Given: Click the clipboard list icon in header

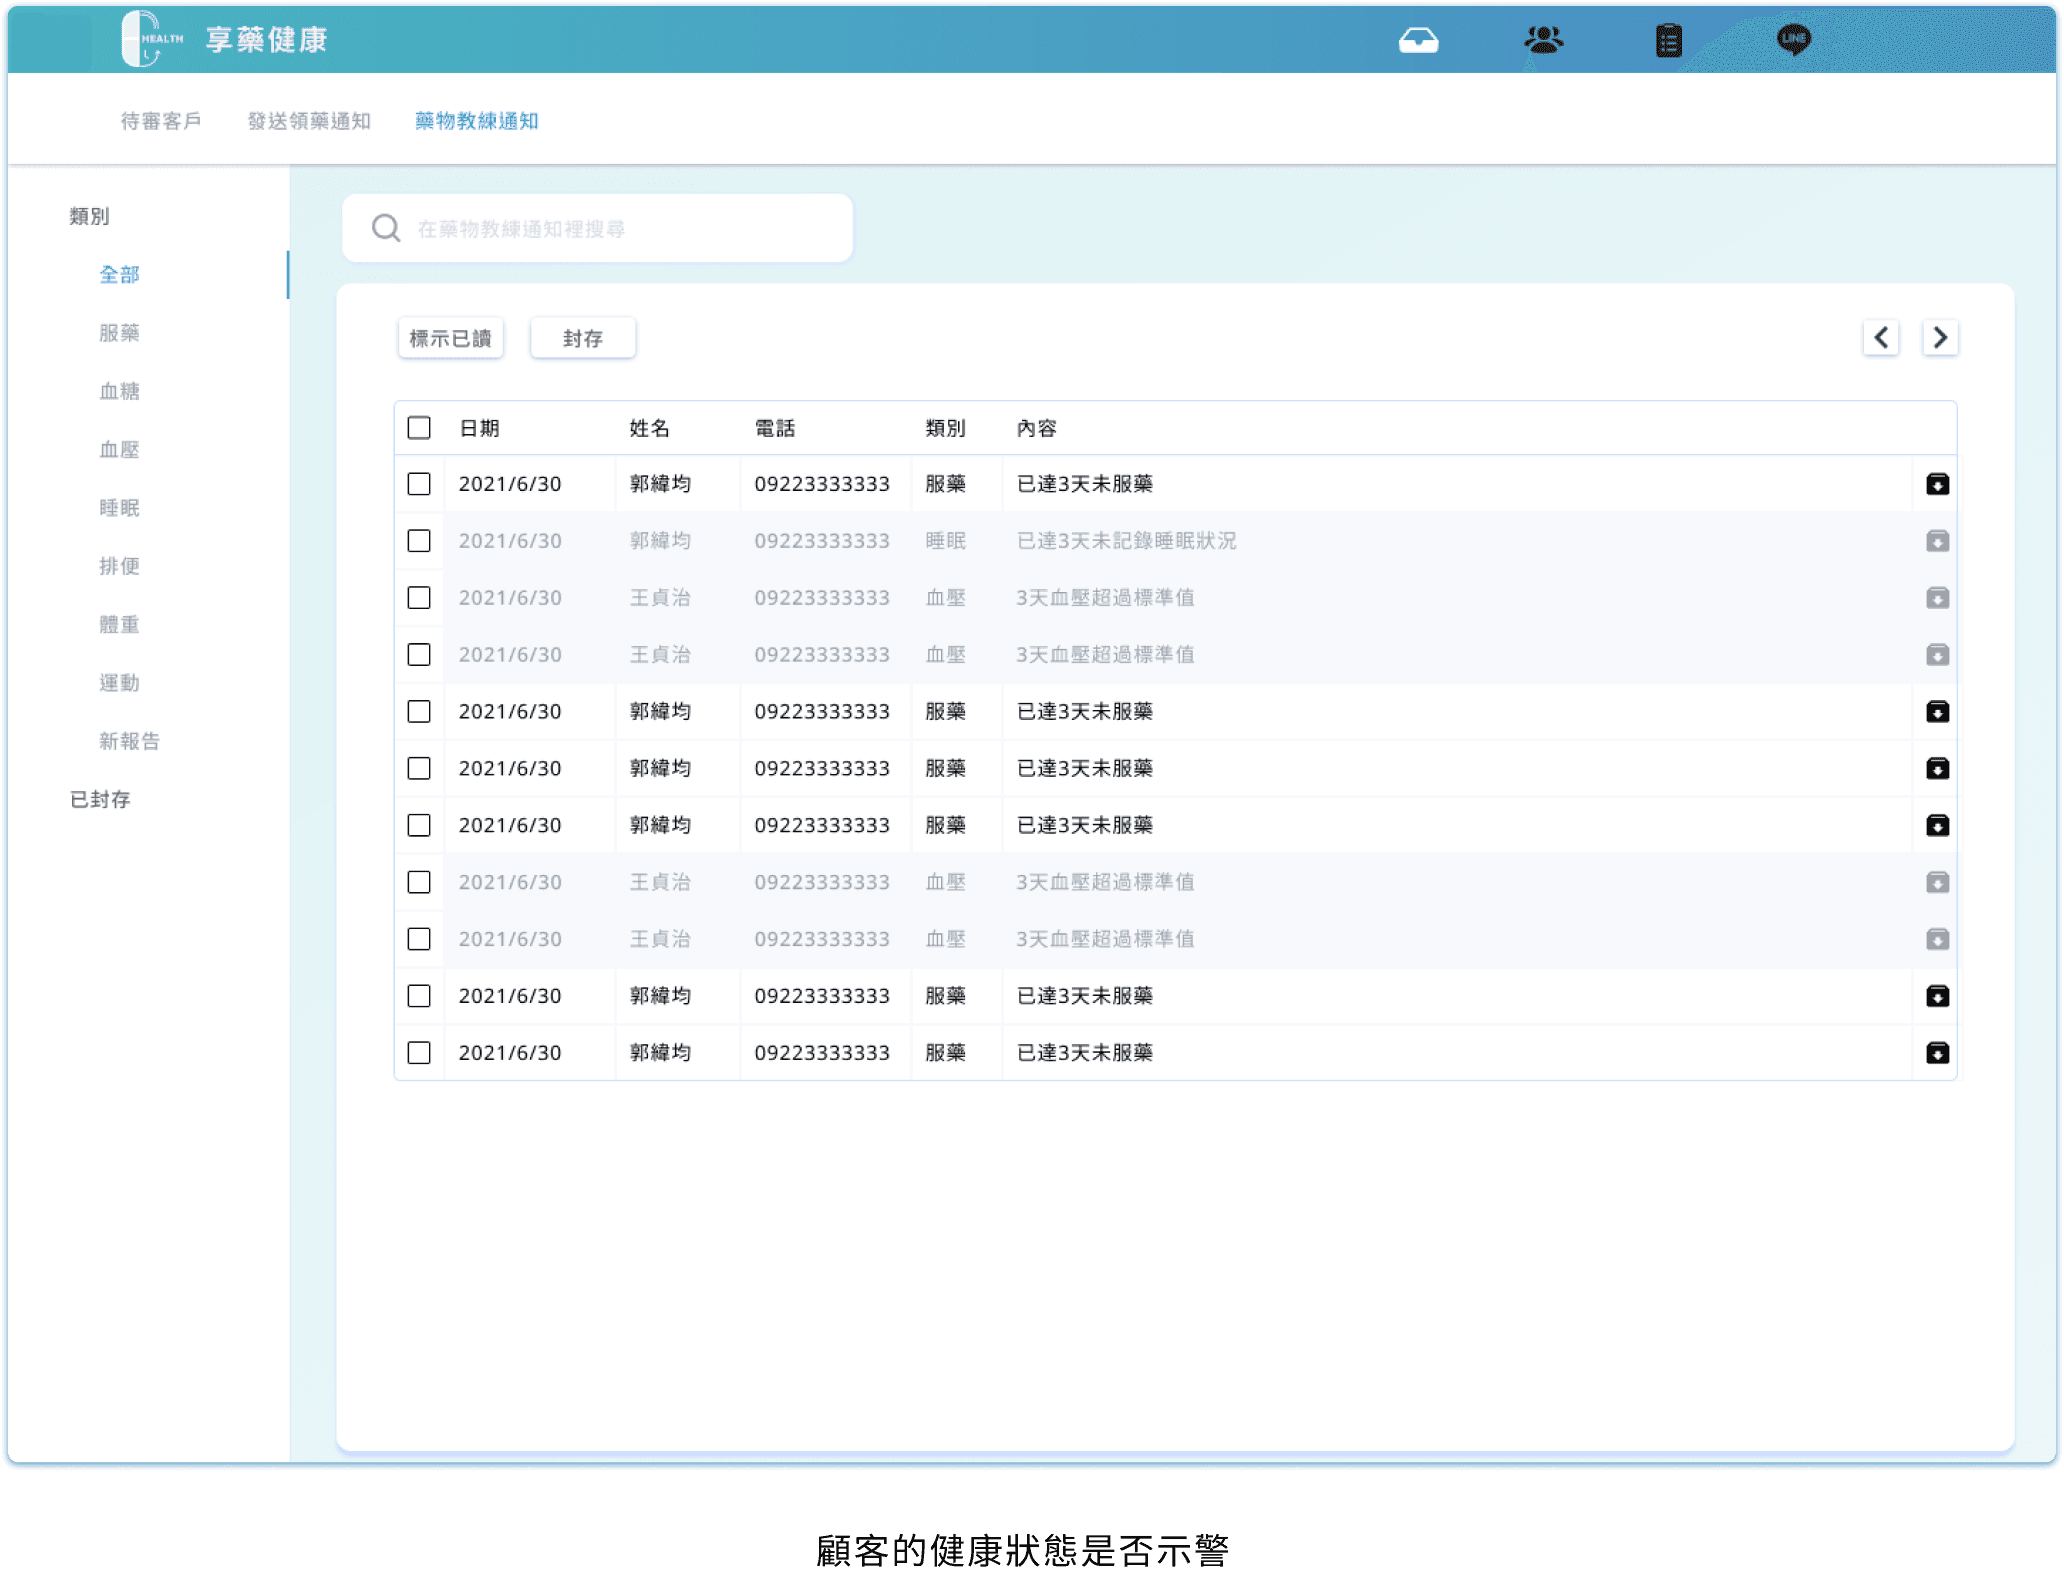Looking at the screenshot, I should (x=1668, y=40).
